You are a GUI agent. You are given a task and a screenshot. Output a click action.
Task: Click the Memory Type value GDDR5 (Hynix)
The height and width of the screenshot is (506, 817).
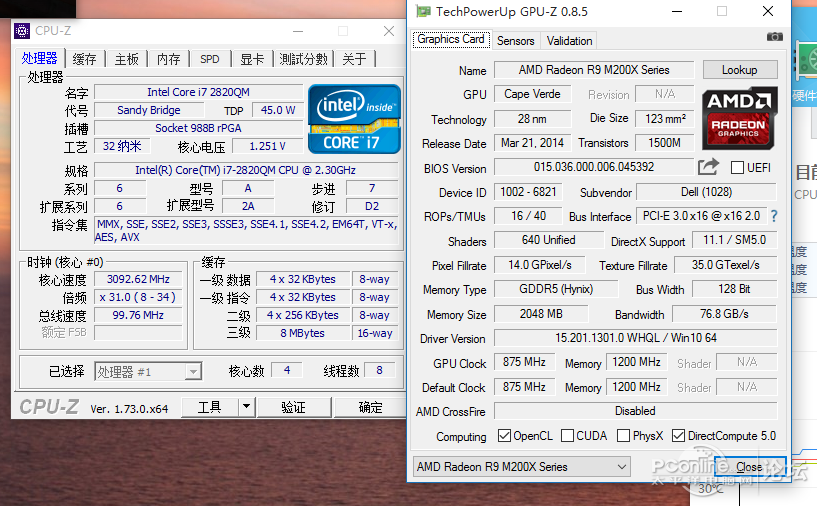coord(556,289)
